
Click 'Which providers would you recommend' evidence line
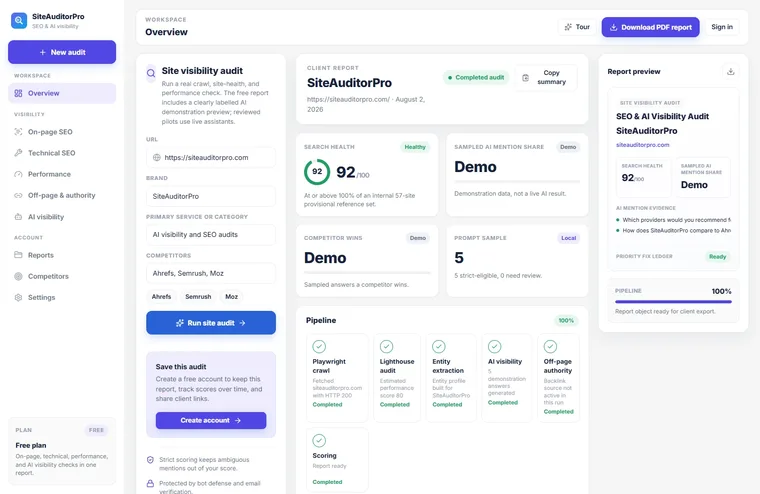[x=676, y=220]
